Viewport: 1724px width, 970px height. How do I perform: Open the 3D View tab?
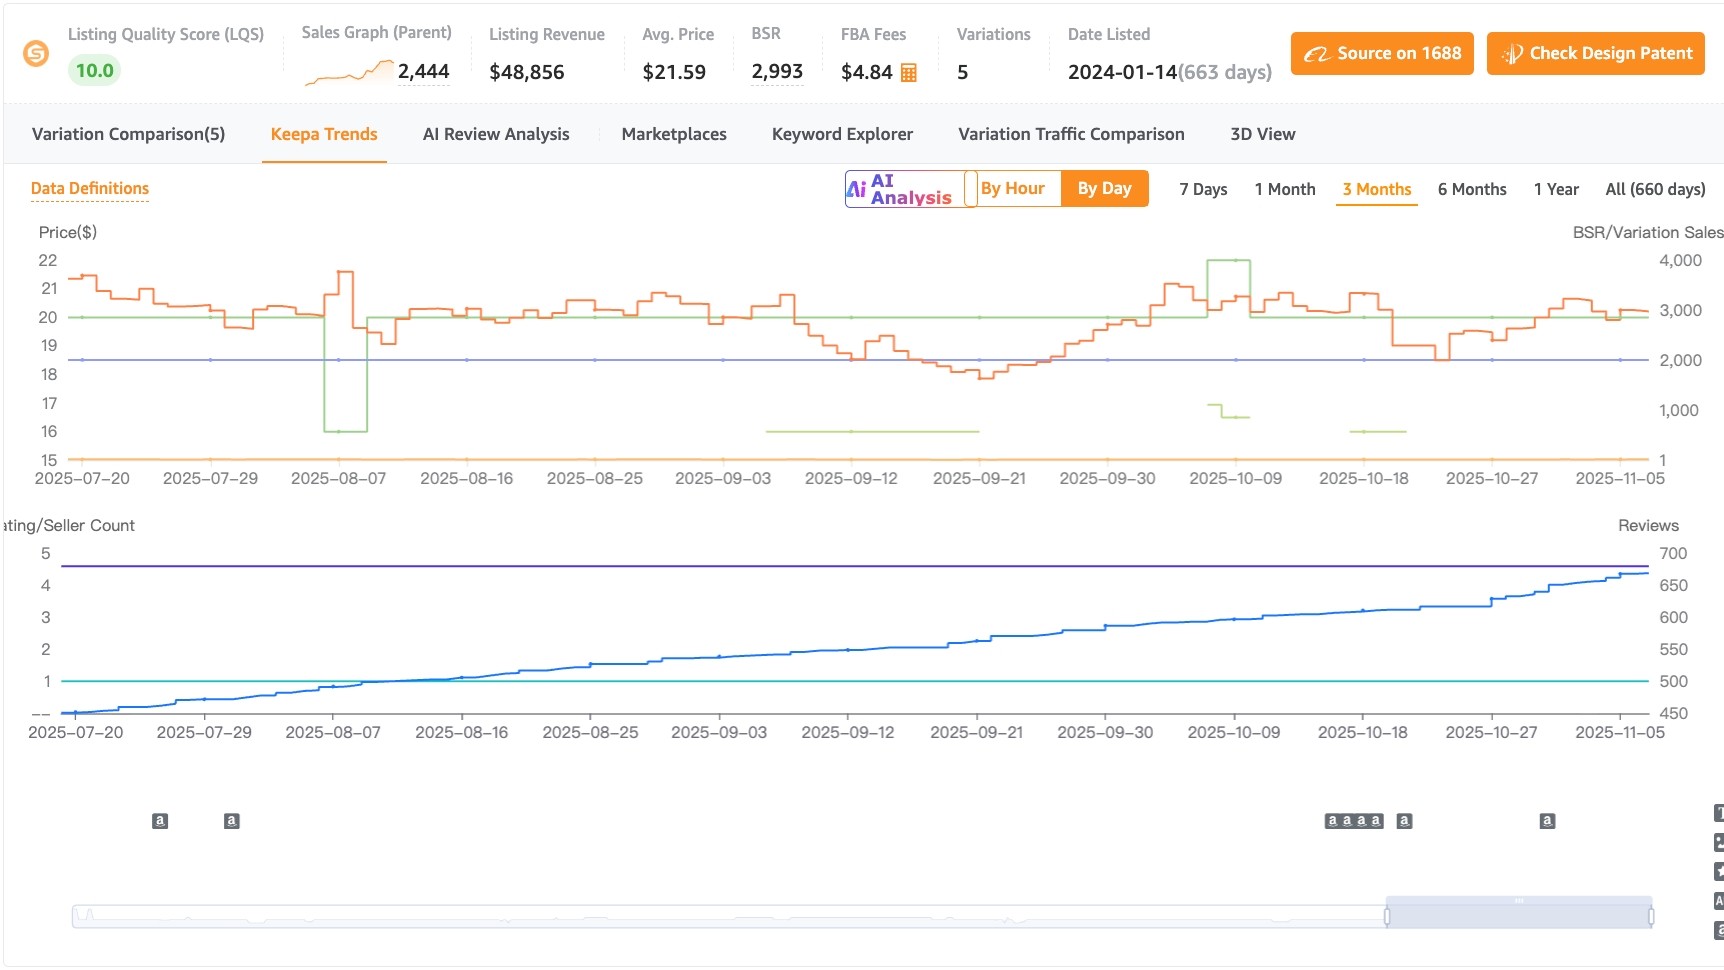[1262, 133]
